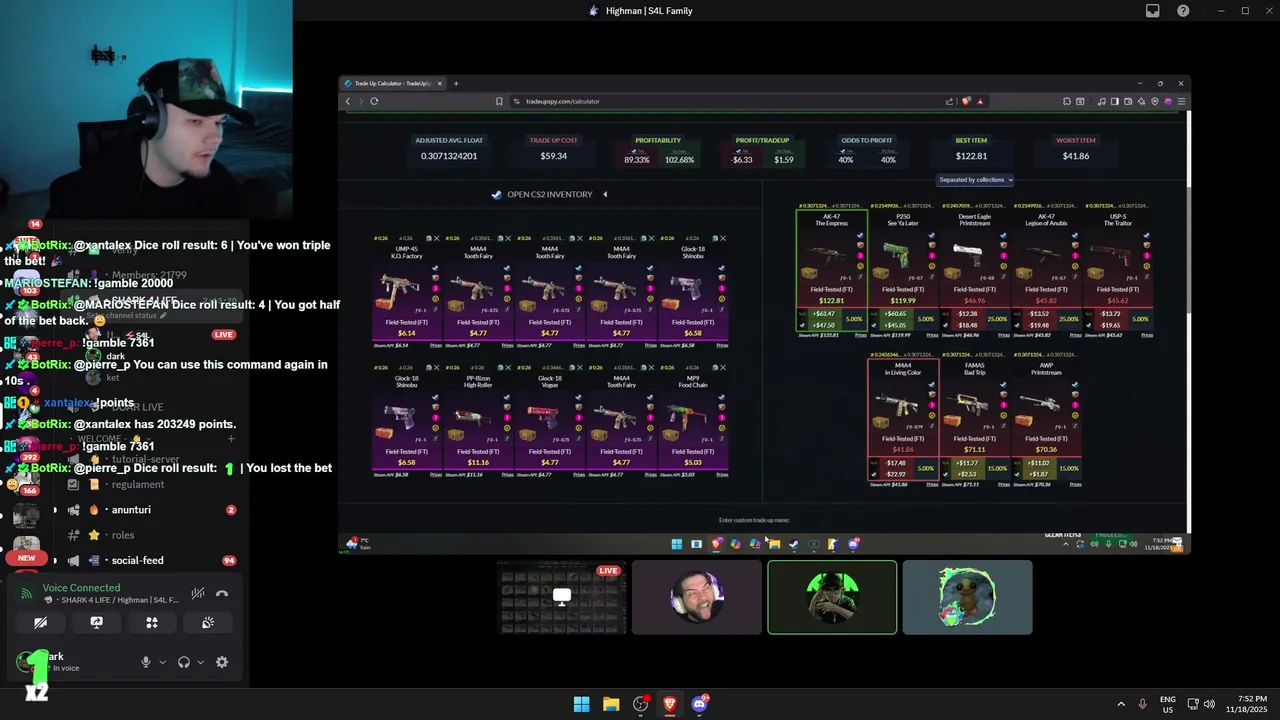This screenshot has width=1280, height=720.
Task: Click the Enter custom trade-up name field
Action: (754, 520)
